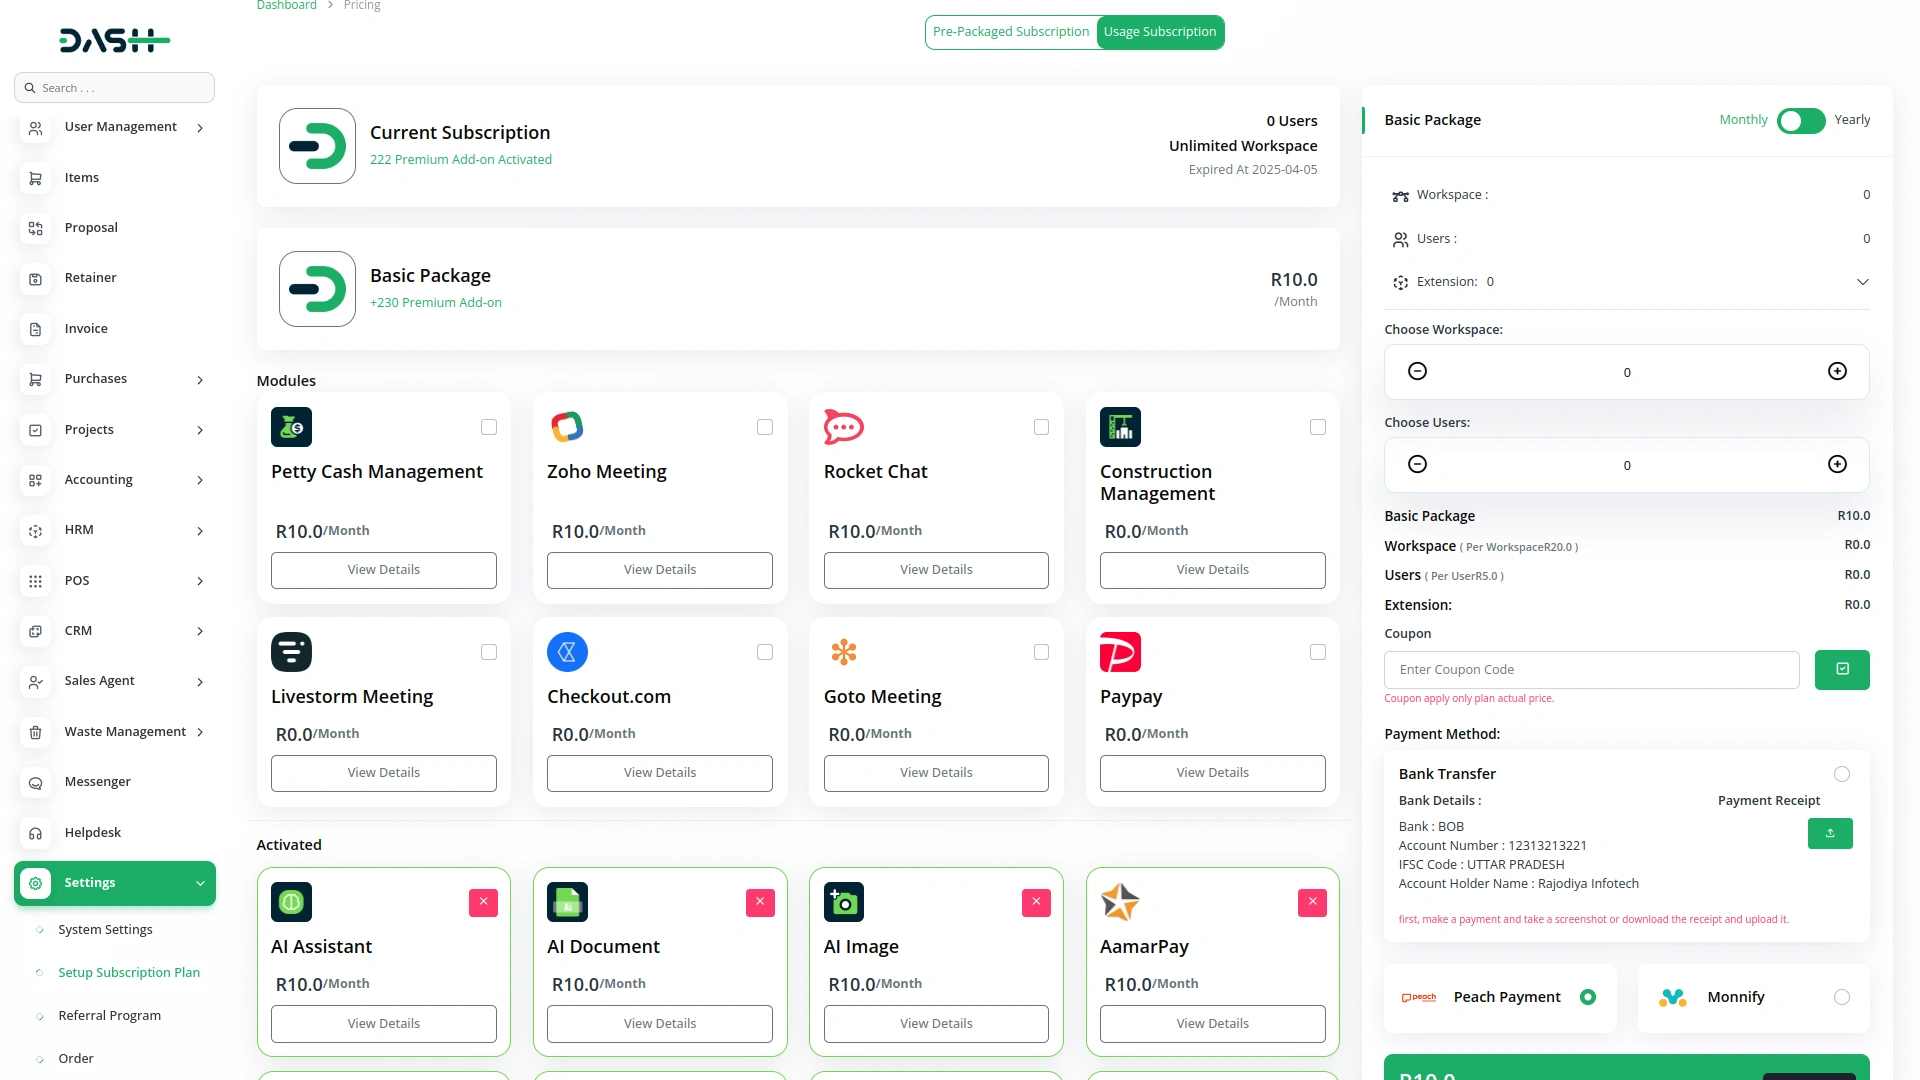Select Monnify payment radio button

[1841, 997]
